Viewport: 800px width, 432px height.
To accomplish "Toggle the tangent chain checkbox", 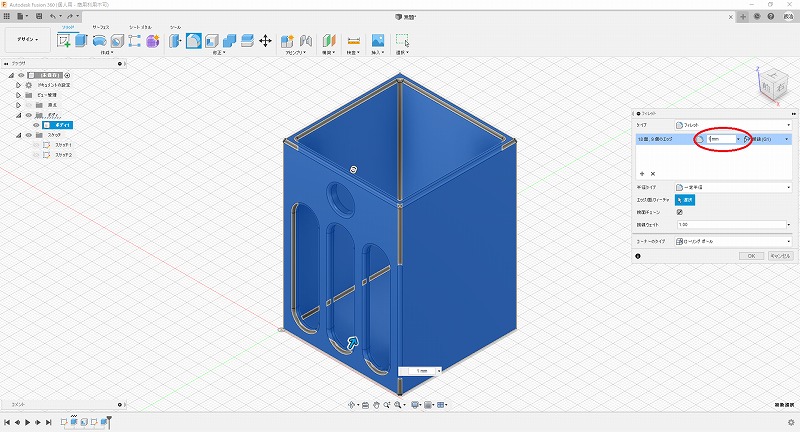I will coord(680,212).
